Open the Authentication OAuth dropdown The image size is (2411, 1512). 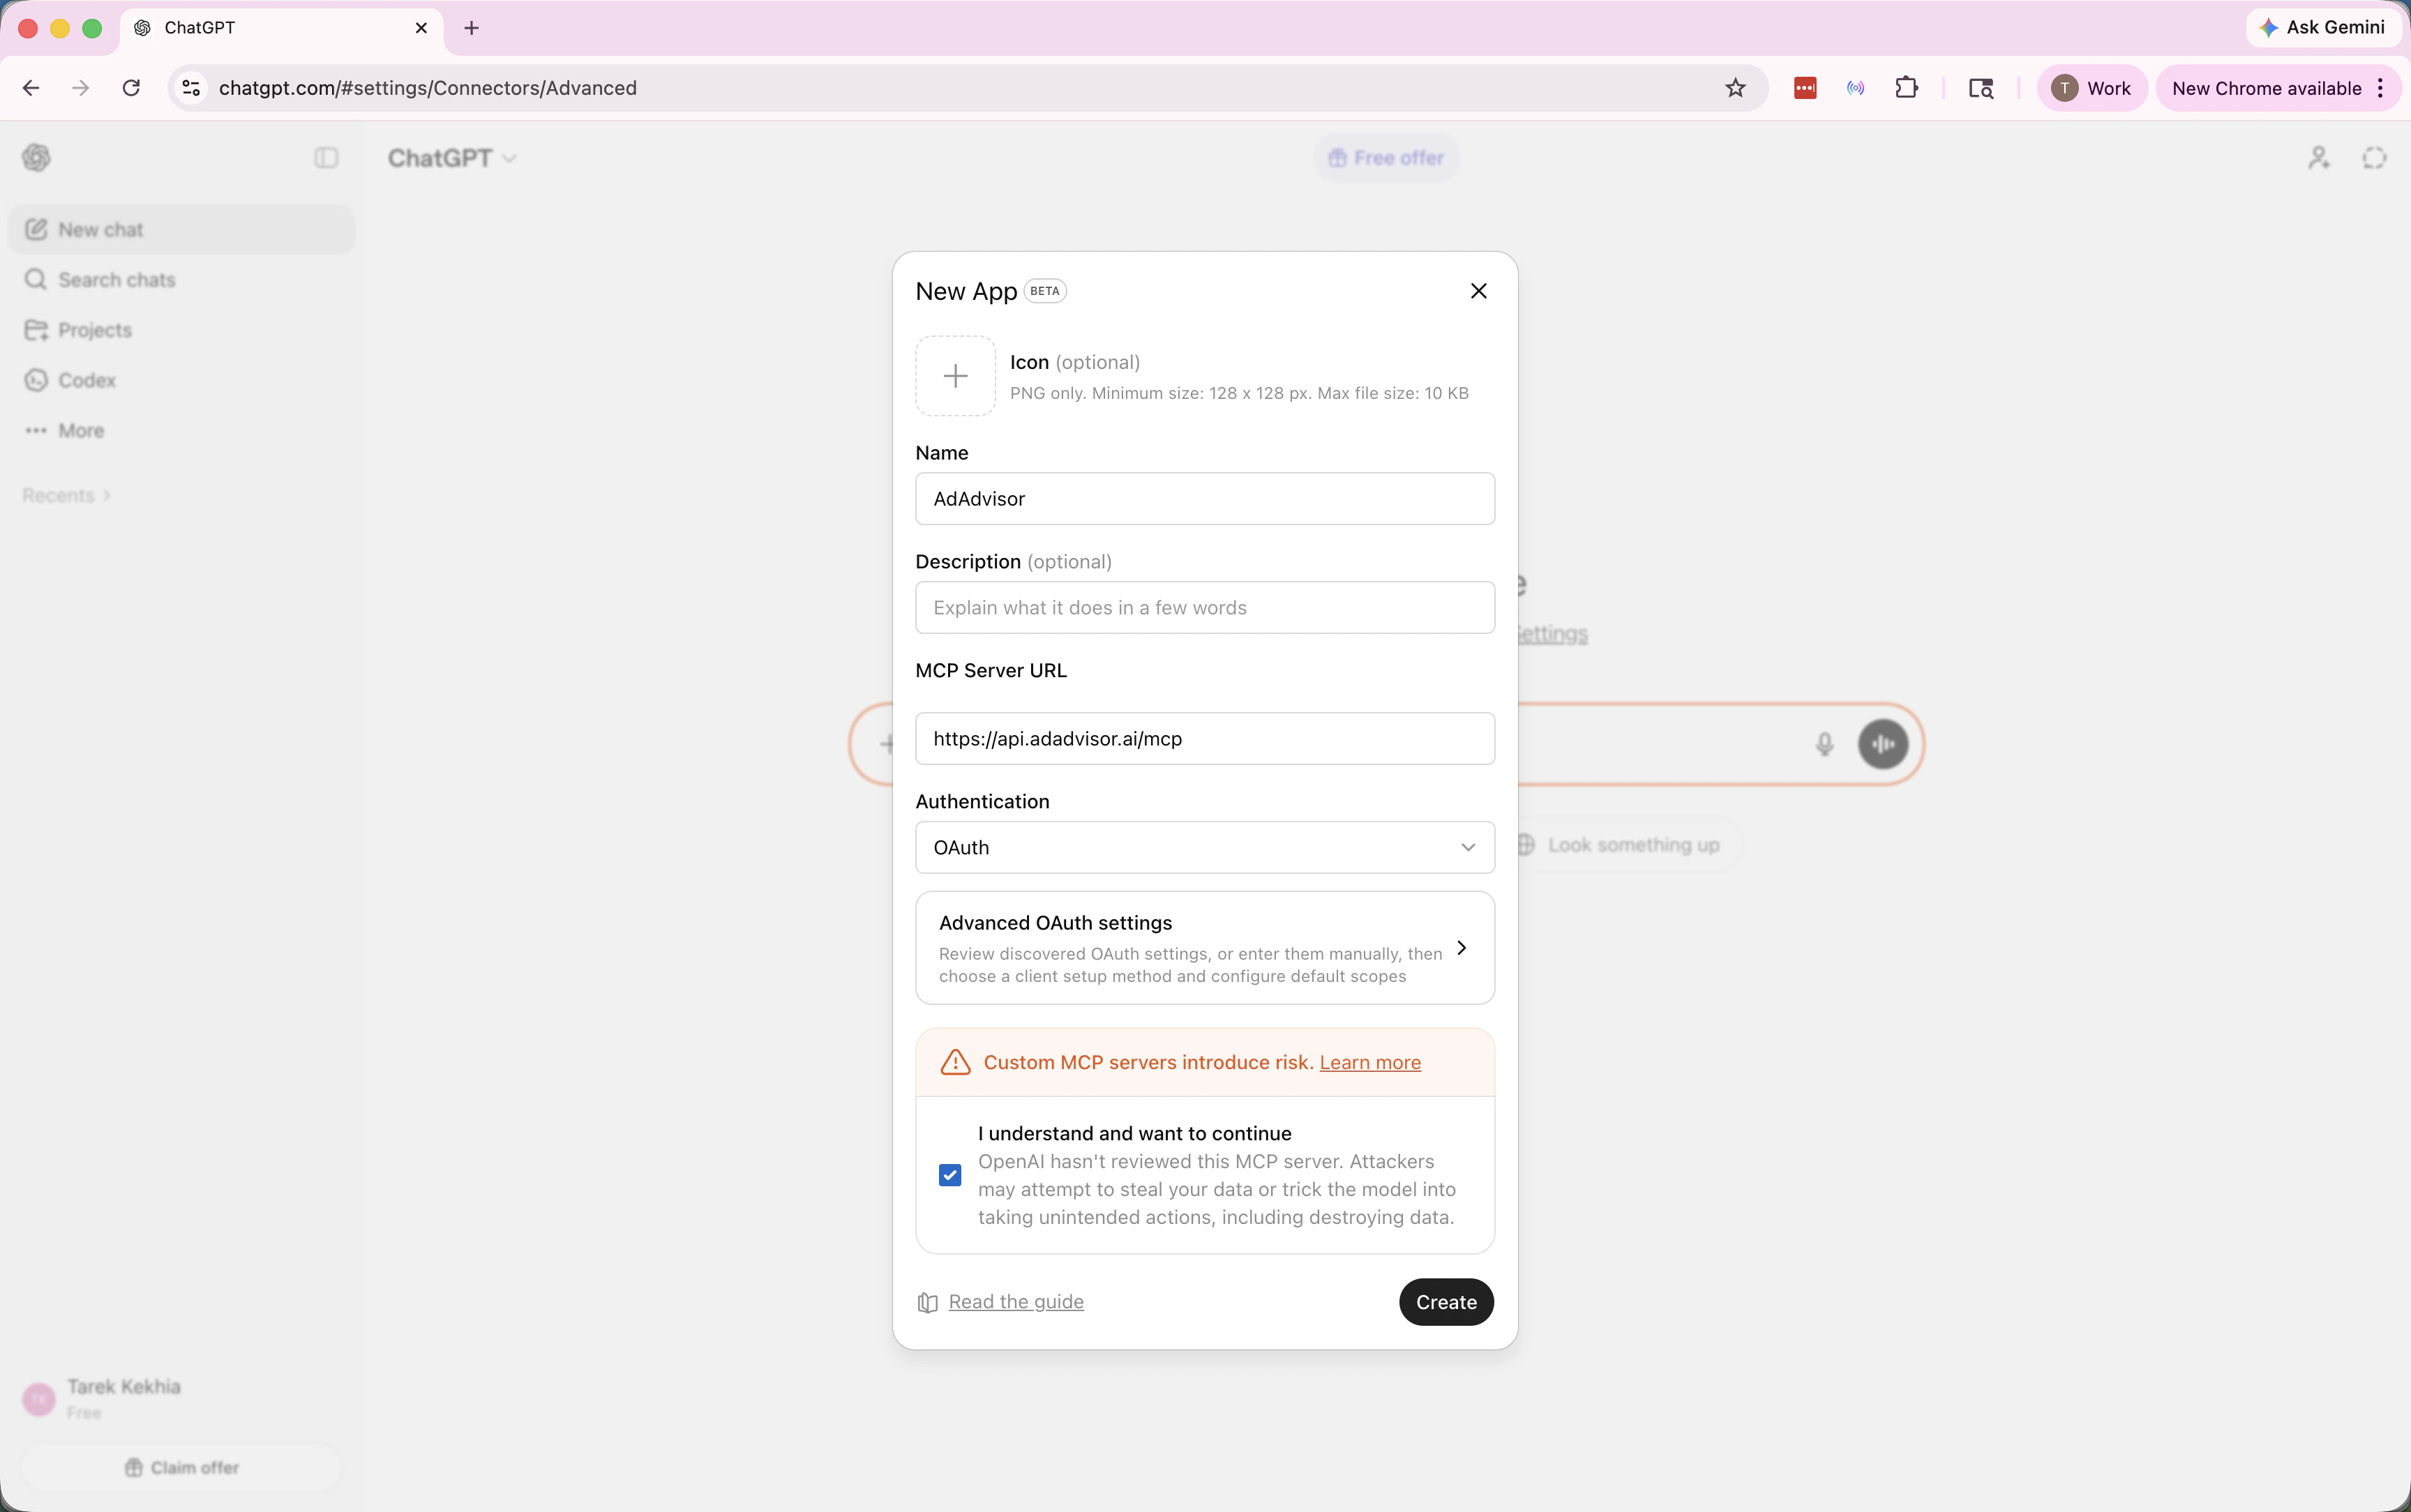click(1205, 848)
